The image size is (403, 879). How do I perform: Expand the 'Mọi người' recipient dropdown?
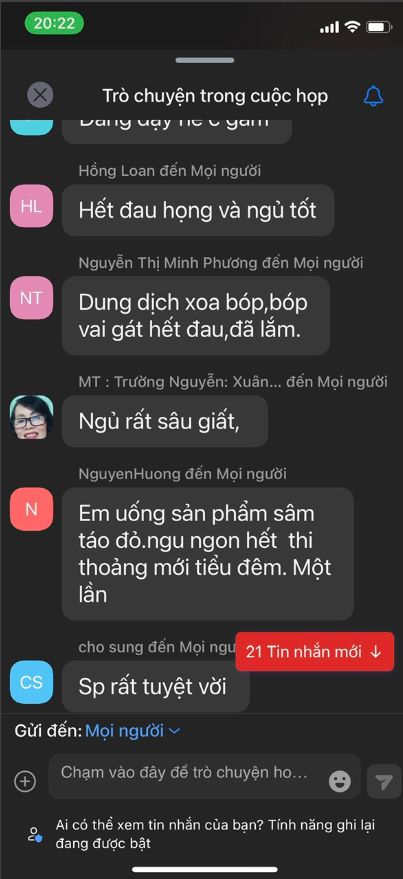(133, 730)
